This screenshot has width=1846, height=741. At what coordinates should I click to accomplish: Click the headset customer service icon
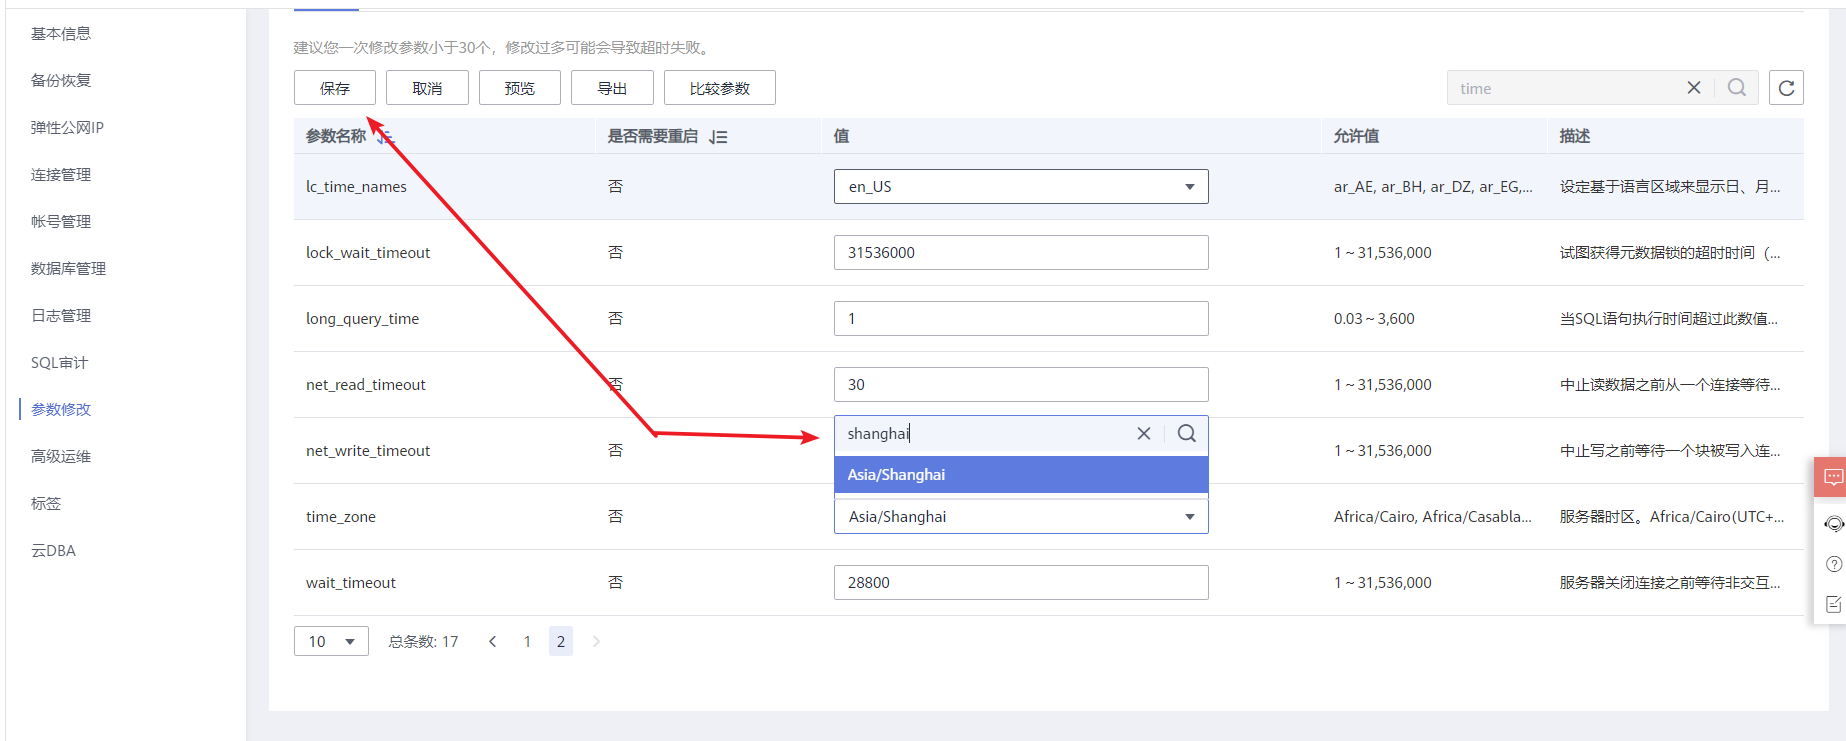(x=1833, y=524)
